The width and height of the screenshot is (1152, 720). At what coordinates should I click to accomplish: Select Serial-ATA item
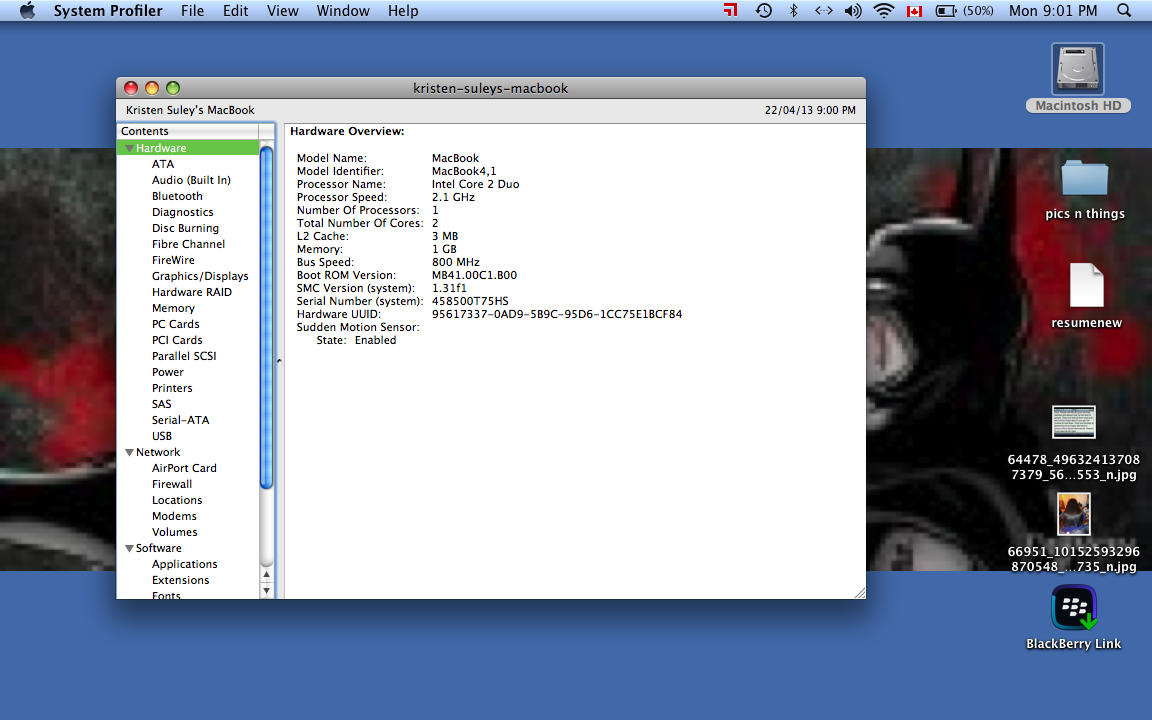click(181, 420)
